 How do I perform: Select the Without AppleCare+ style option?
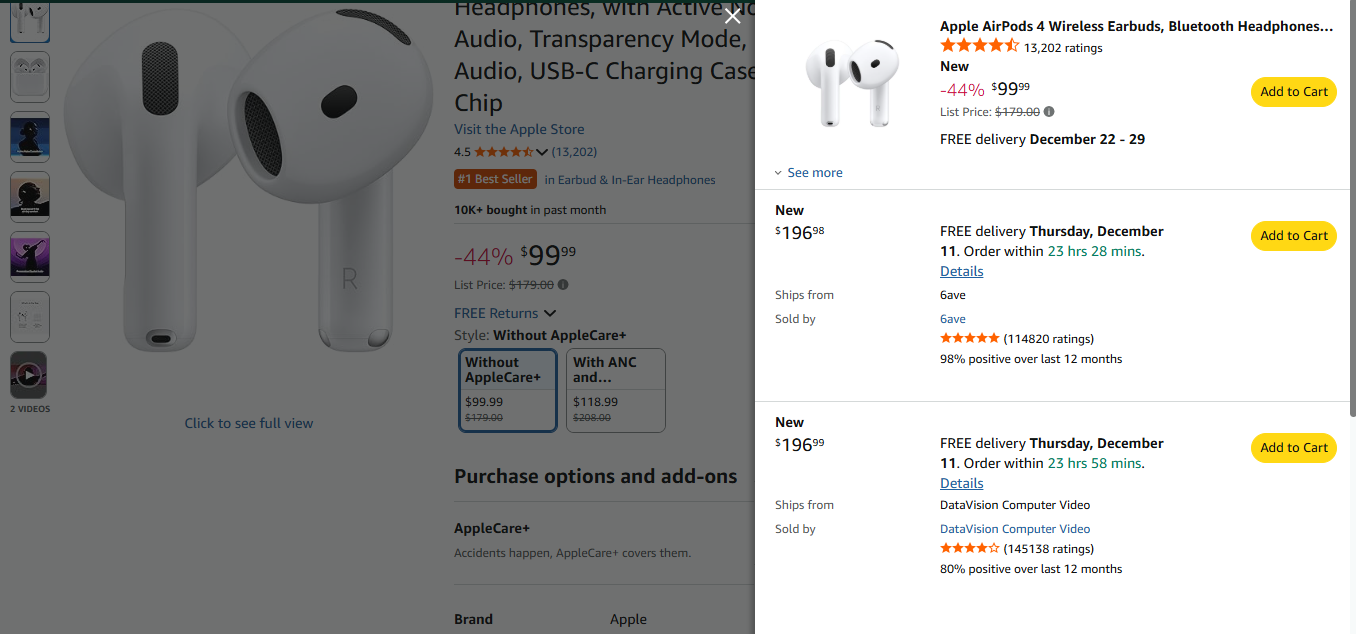[507, 390]
